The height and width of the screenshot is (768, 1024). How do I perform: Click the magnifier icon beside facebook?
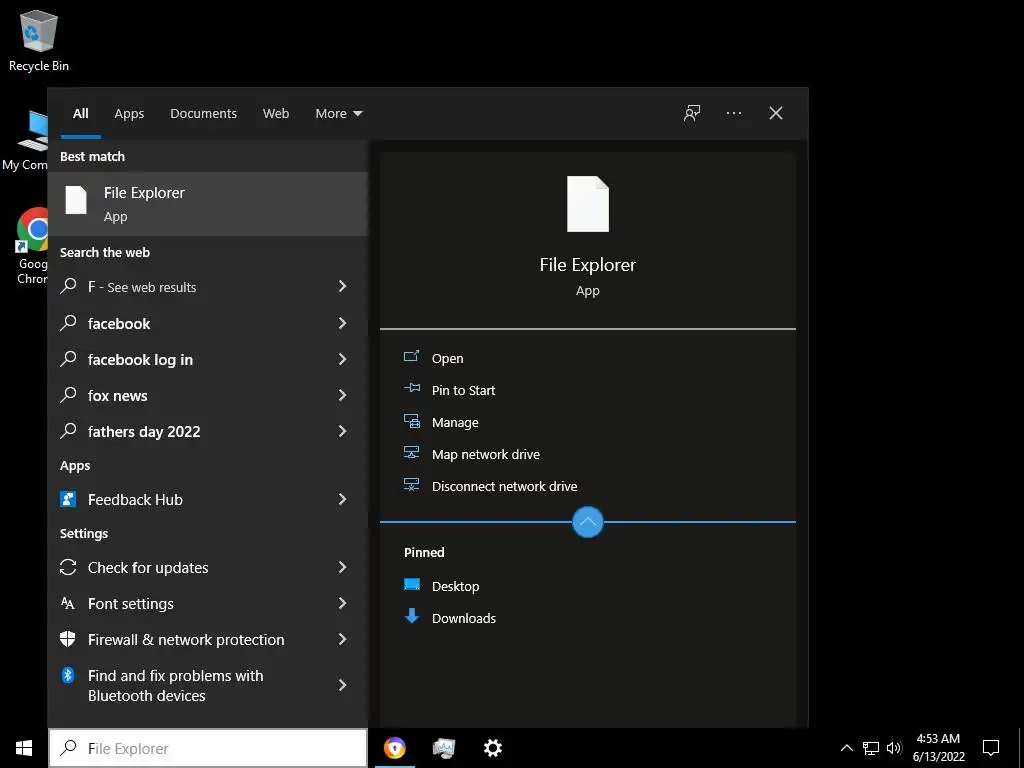pyautogui.click(x=68, y=323)
